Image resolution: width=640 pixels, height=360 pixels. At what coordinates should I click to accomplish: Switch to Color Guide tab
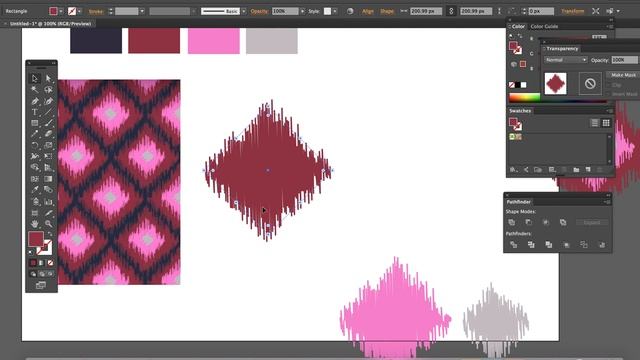544,27
